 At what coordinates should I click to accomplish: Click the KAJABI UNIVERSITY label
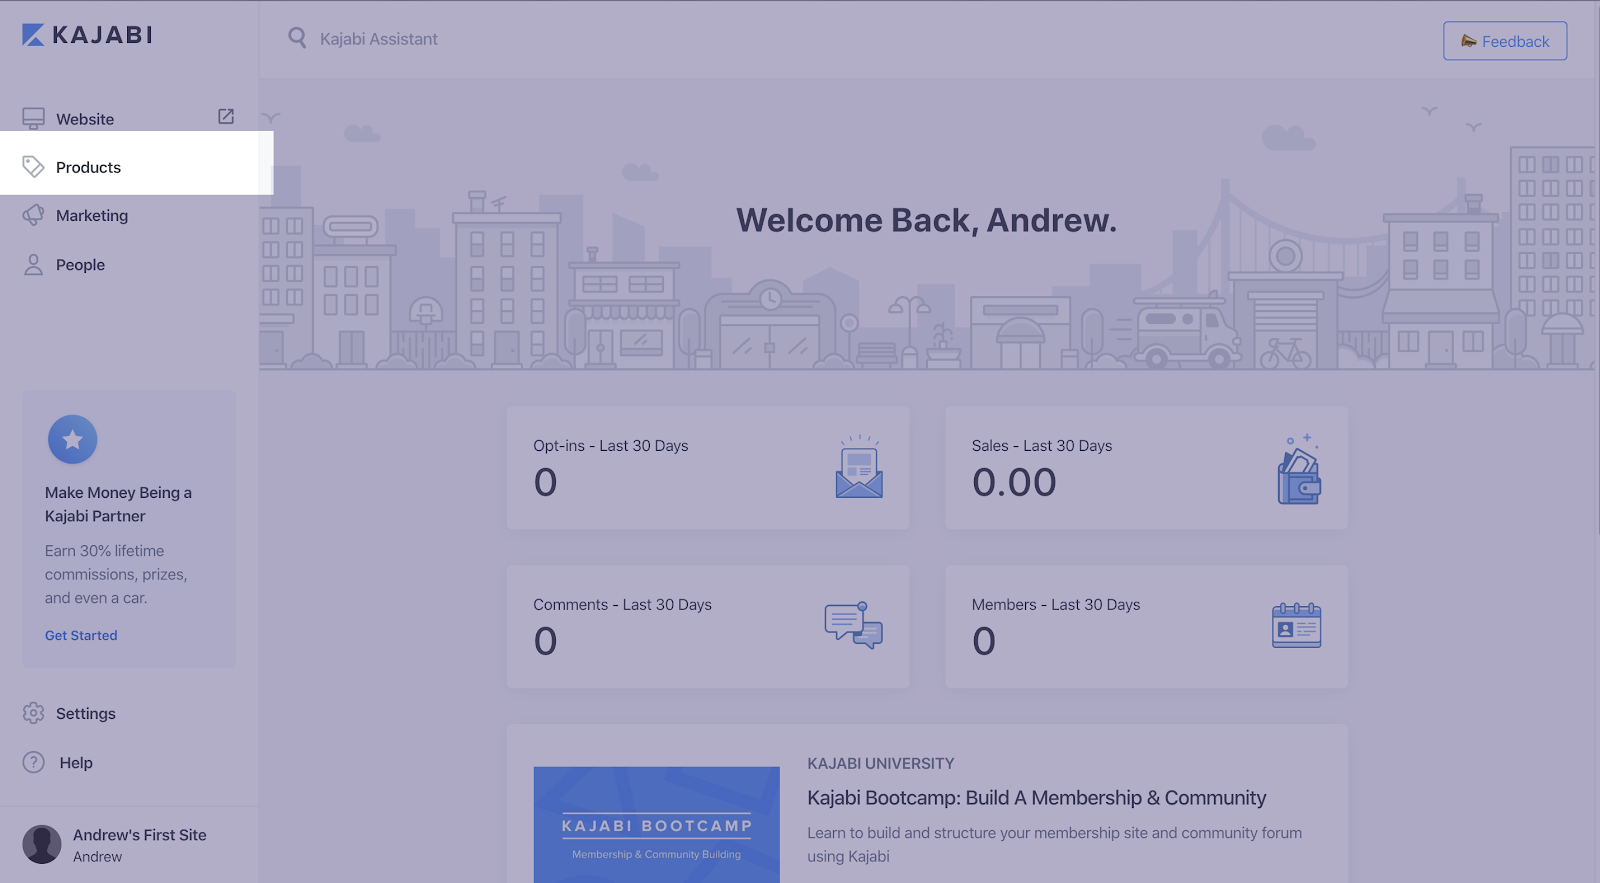(x=881, y=764)
